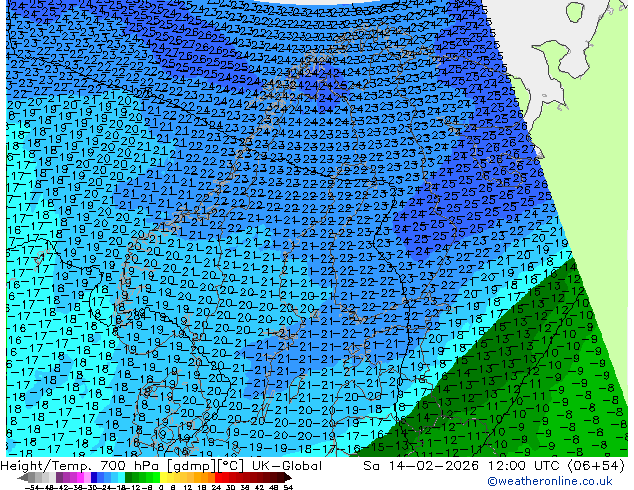The image size is (634, 490).
Task: Click the 12:00 UTC (06+54) forecast time
Action: (556, 466)
